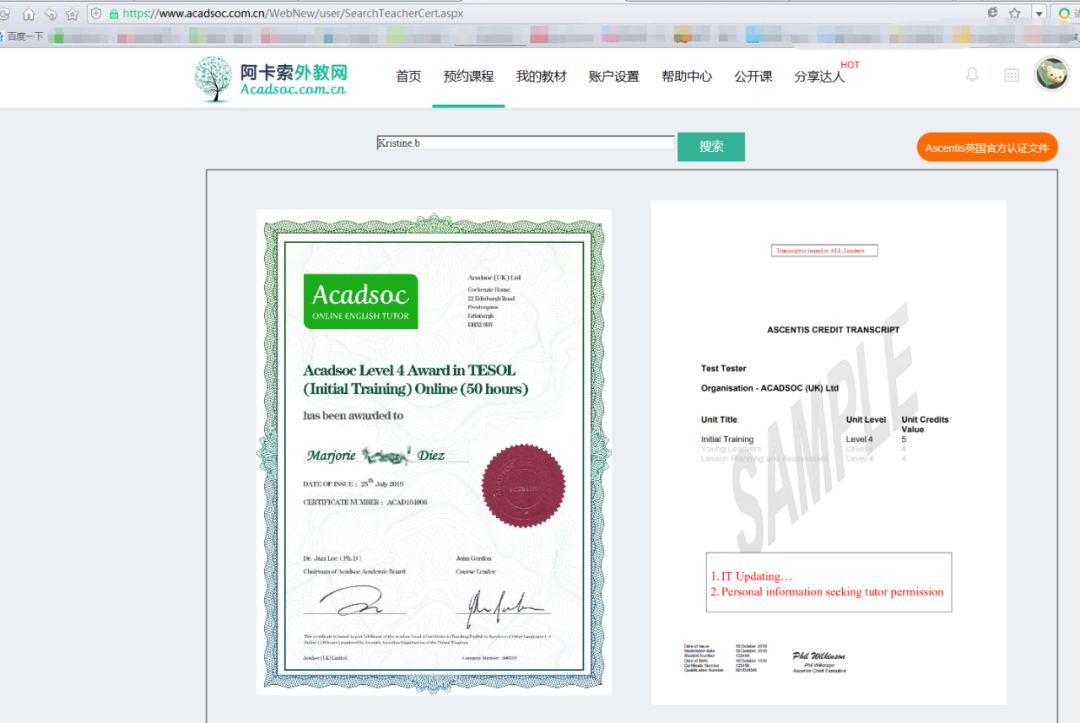
Task: Open the notification bell icon
Action: pyautogui.click(x=972, y=75)
